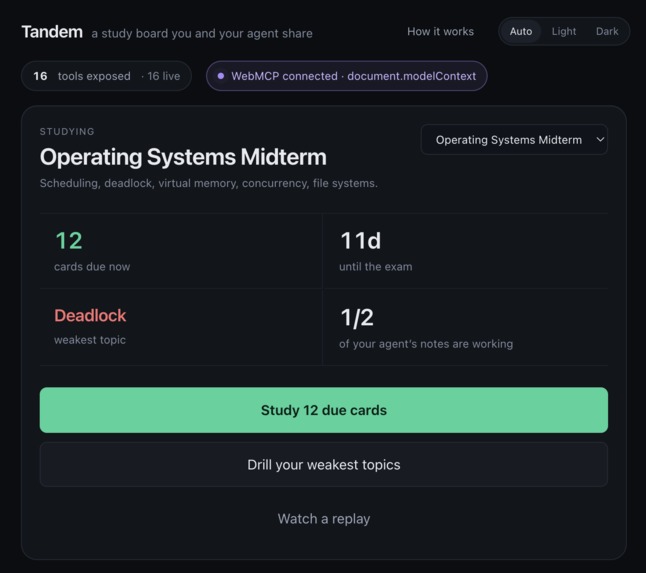
Task: Click the STUDYING label
Action: (67, 132)
